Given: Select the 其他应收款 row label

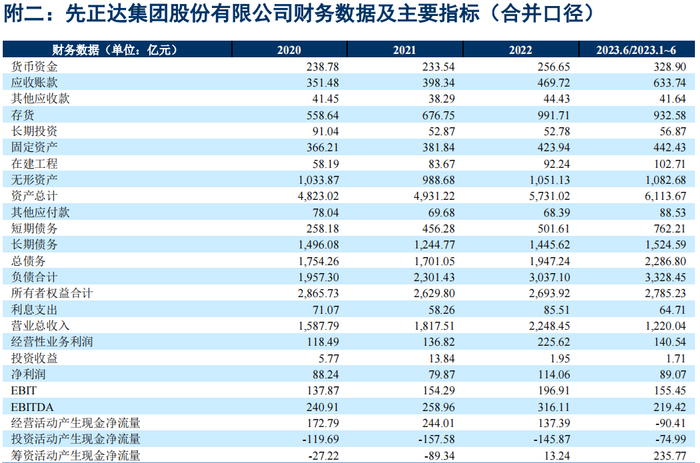Looking at the screenshot, I should (40, 99).
